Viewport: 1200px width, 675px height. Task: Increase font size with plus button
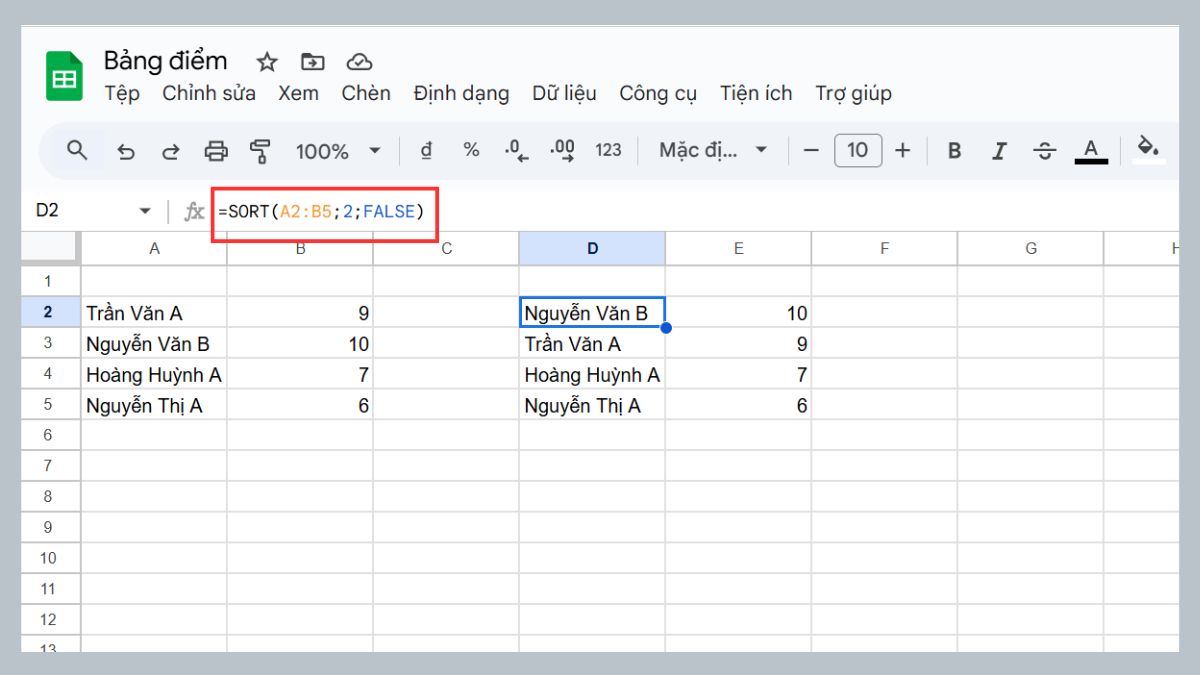click(903, 150)
